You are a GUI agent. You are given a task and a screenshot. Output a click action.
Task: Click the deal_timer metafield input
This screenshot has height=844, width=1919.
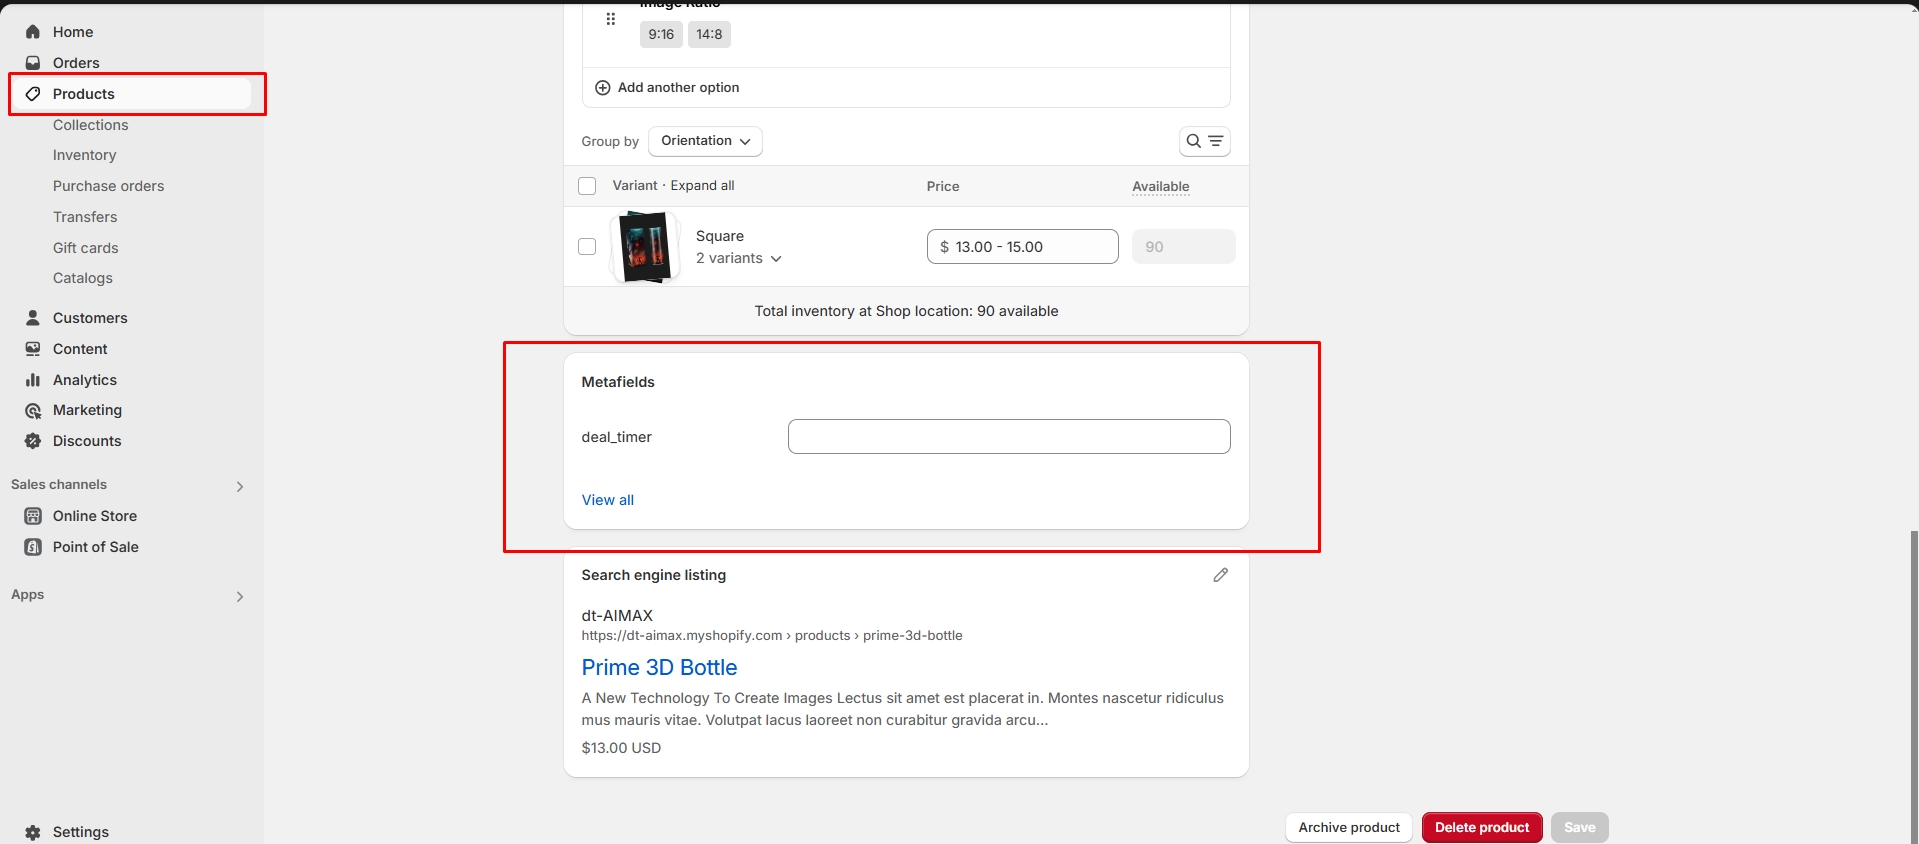(x=1008, y=437)
